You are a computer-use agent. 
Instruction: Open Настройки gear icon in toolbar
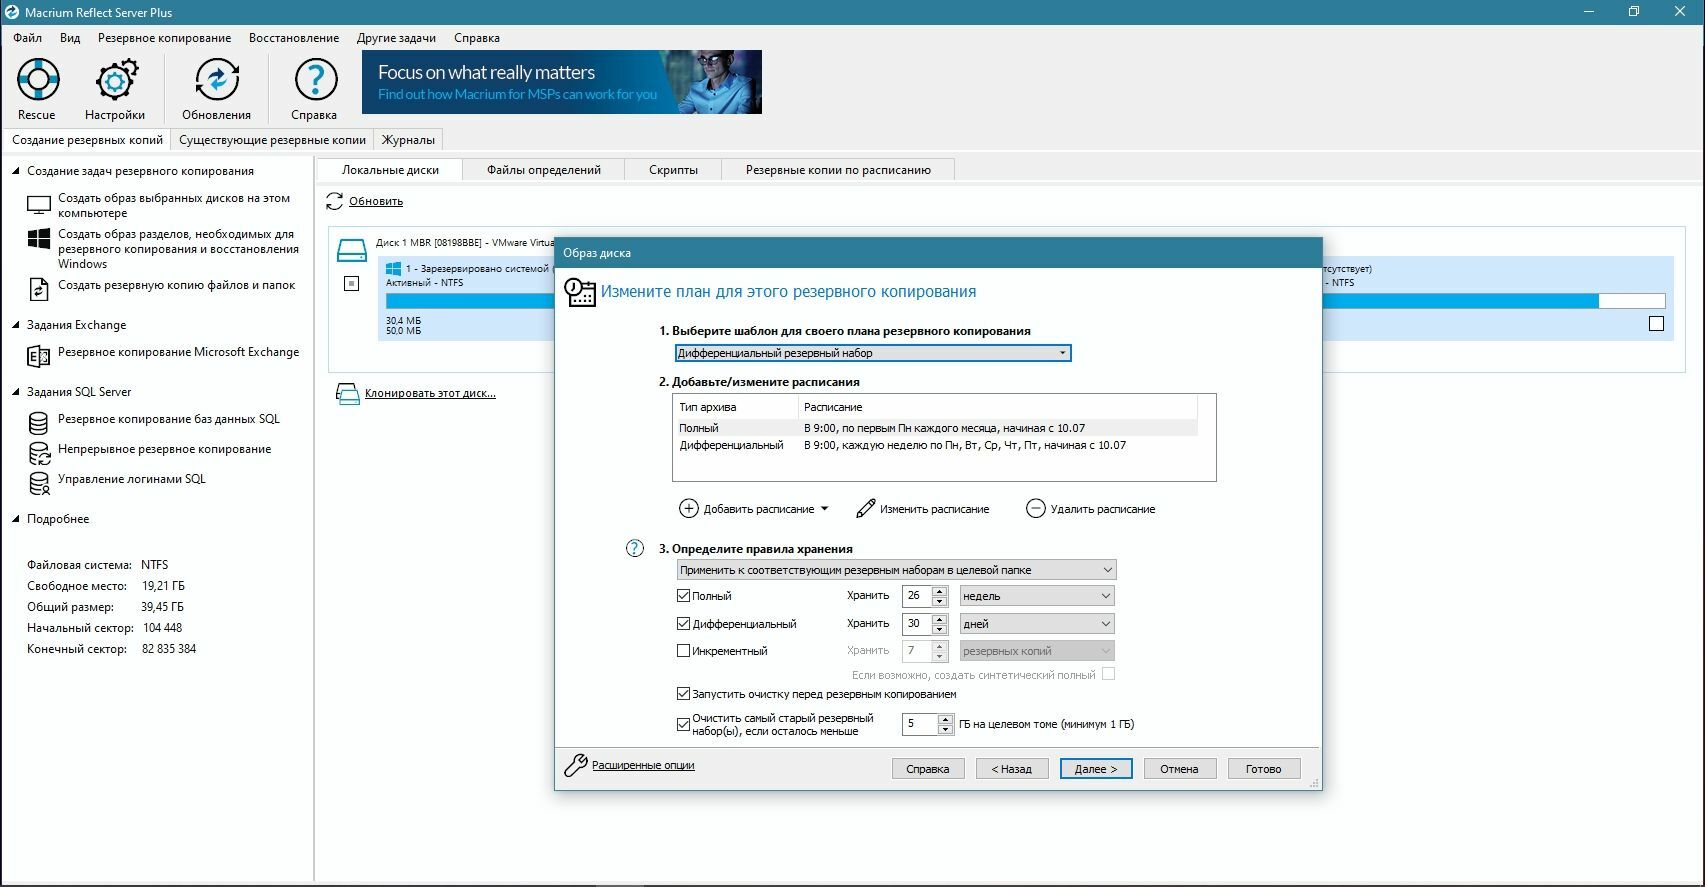coord(116,80)
